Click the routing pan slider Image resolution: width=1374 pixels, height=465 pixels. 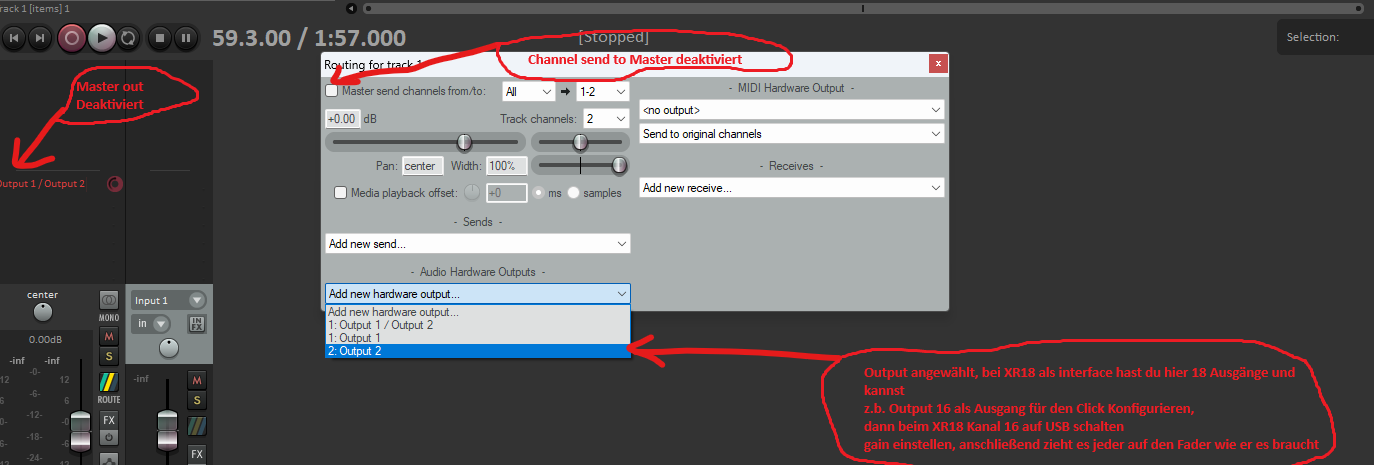tap(580, 142)
